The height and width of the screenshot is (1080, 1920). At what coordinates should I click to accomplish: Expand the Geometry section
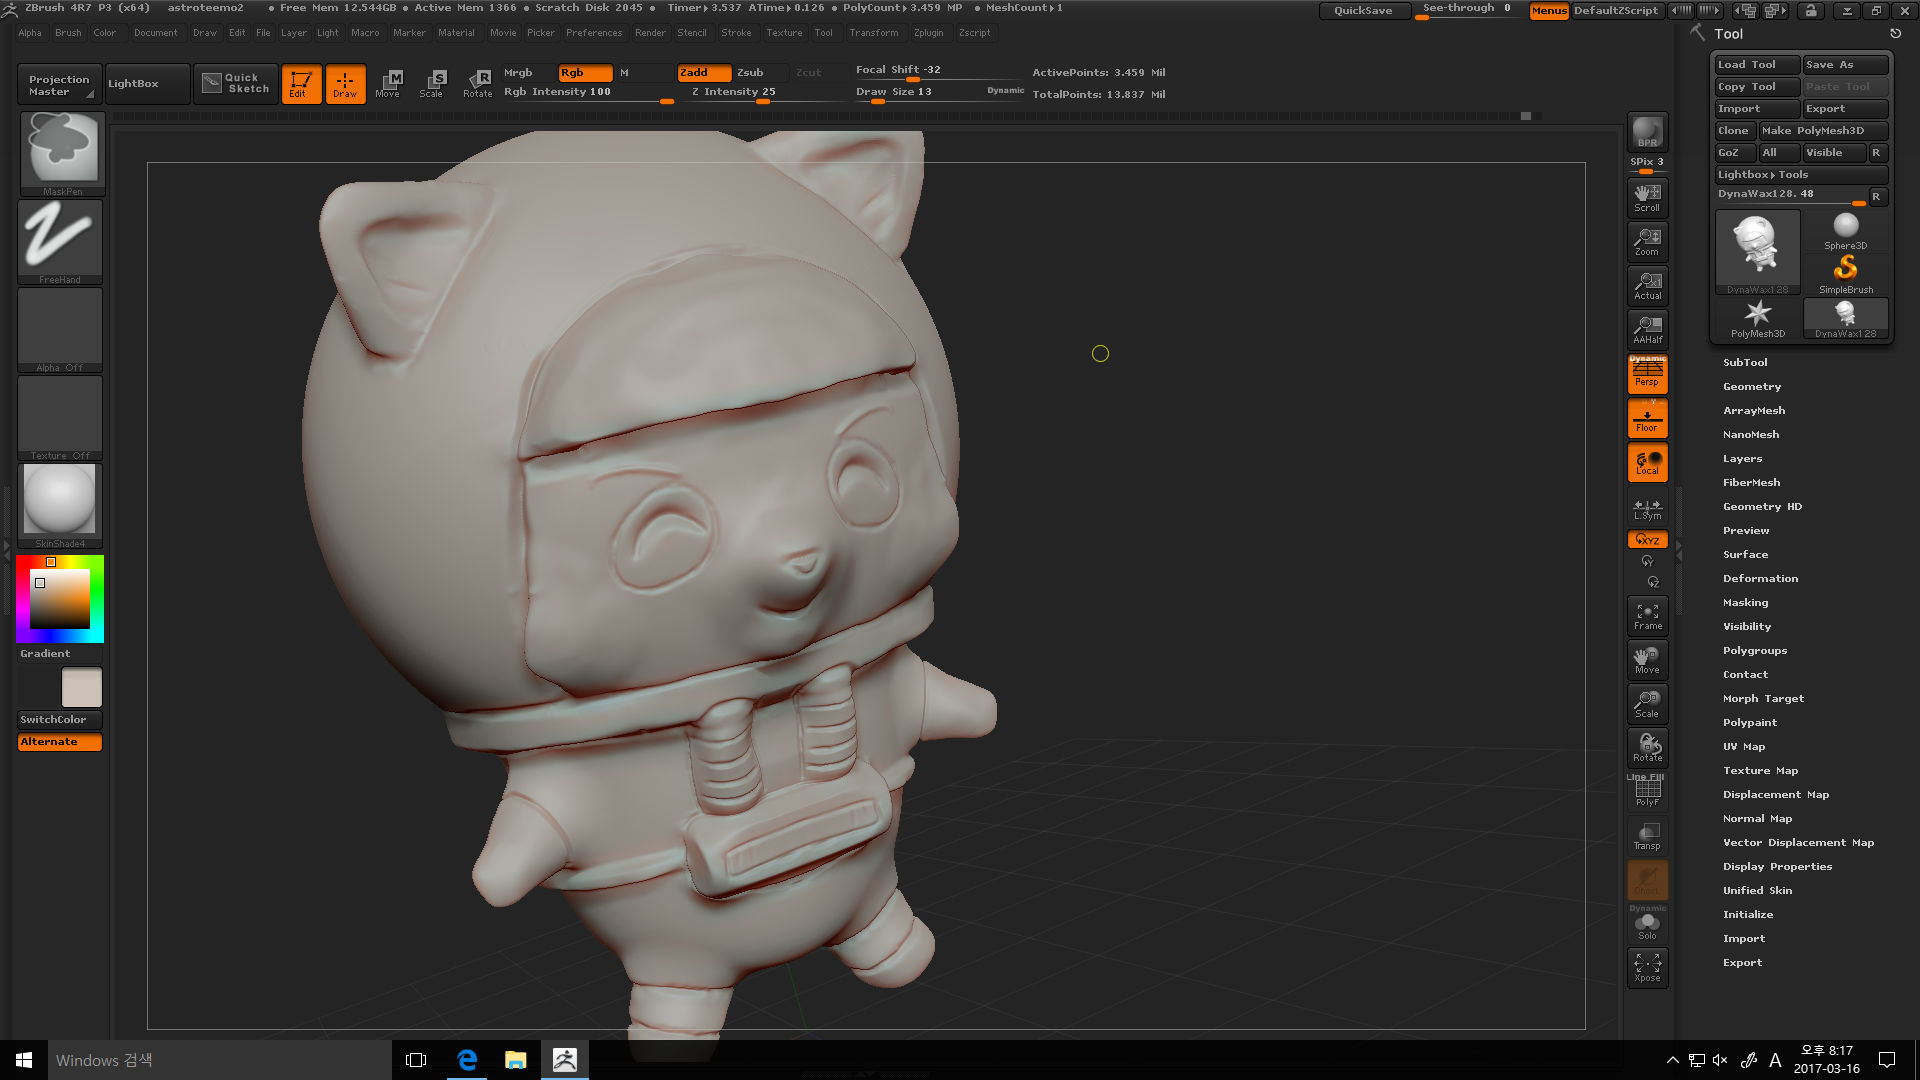1751,387
